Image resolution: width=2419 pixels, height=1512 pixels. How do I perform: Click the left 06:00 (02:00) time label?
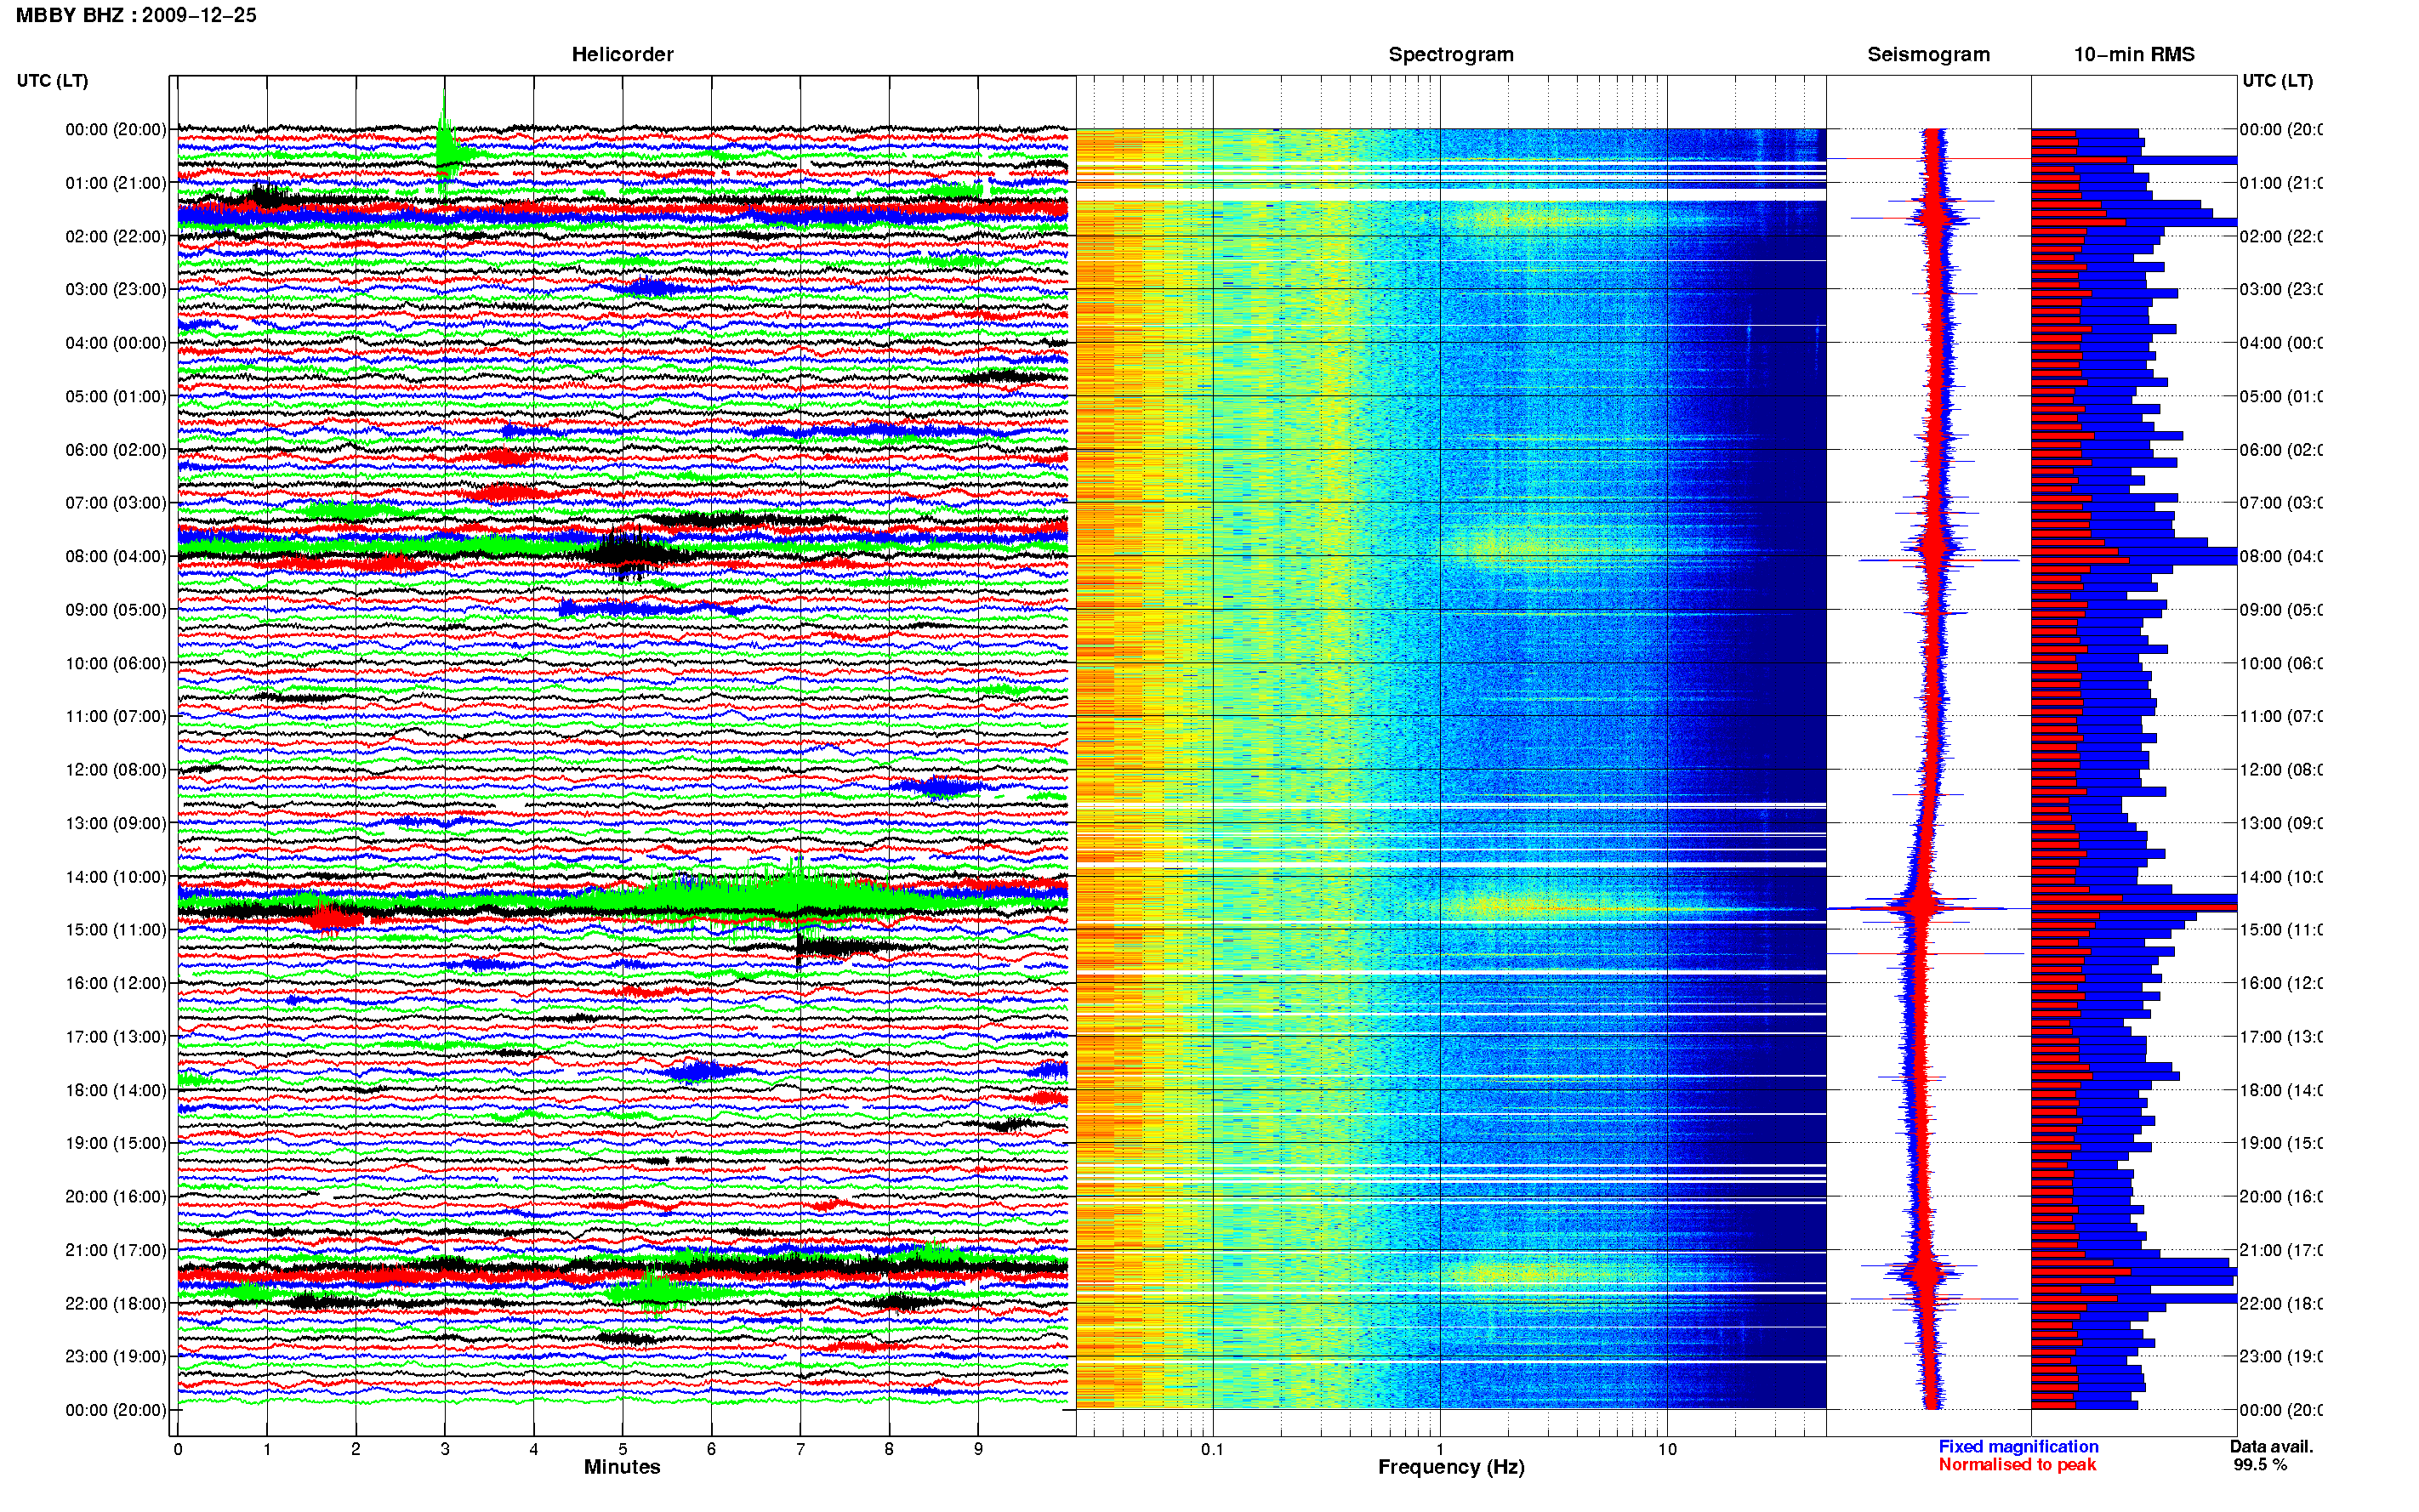tap(116, 450)
